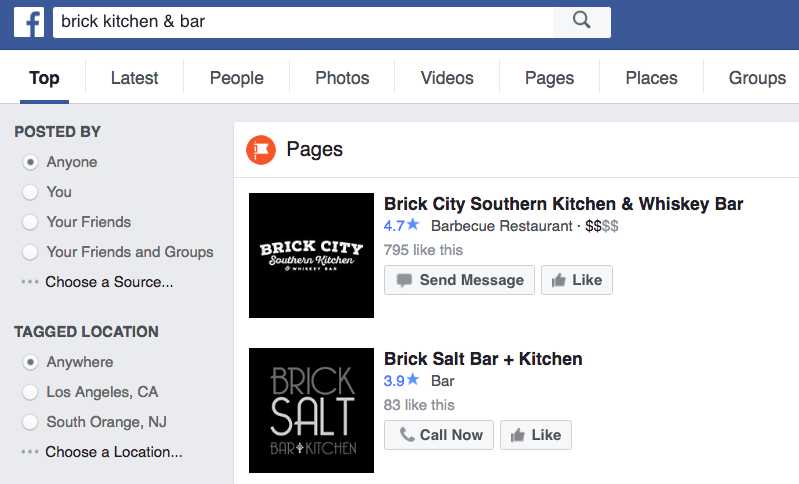Select "Your Friends" radio button

(30, 222)
